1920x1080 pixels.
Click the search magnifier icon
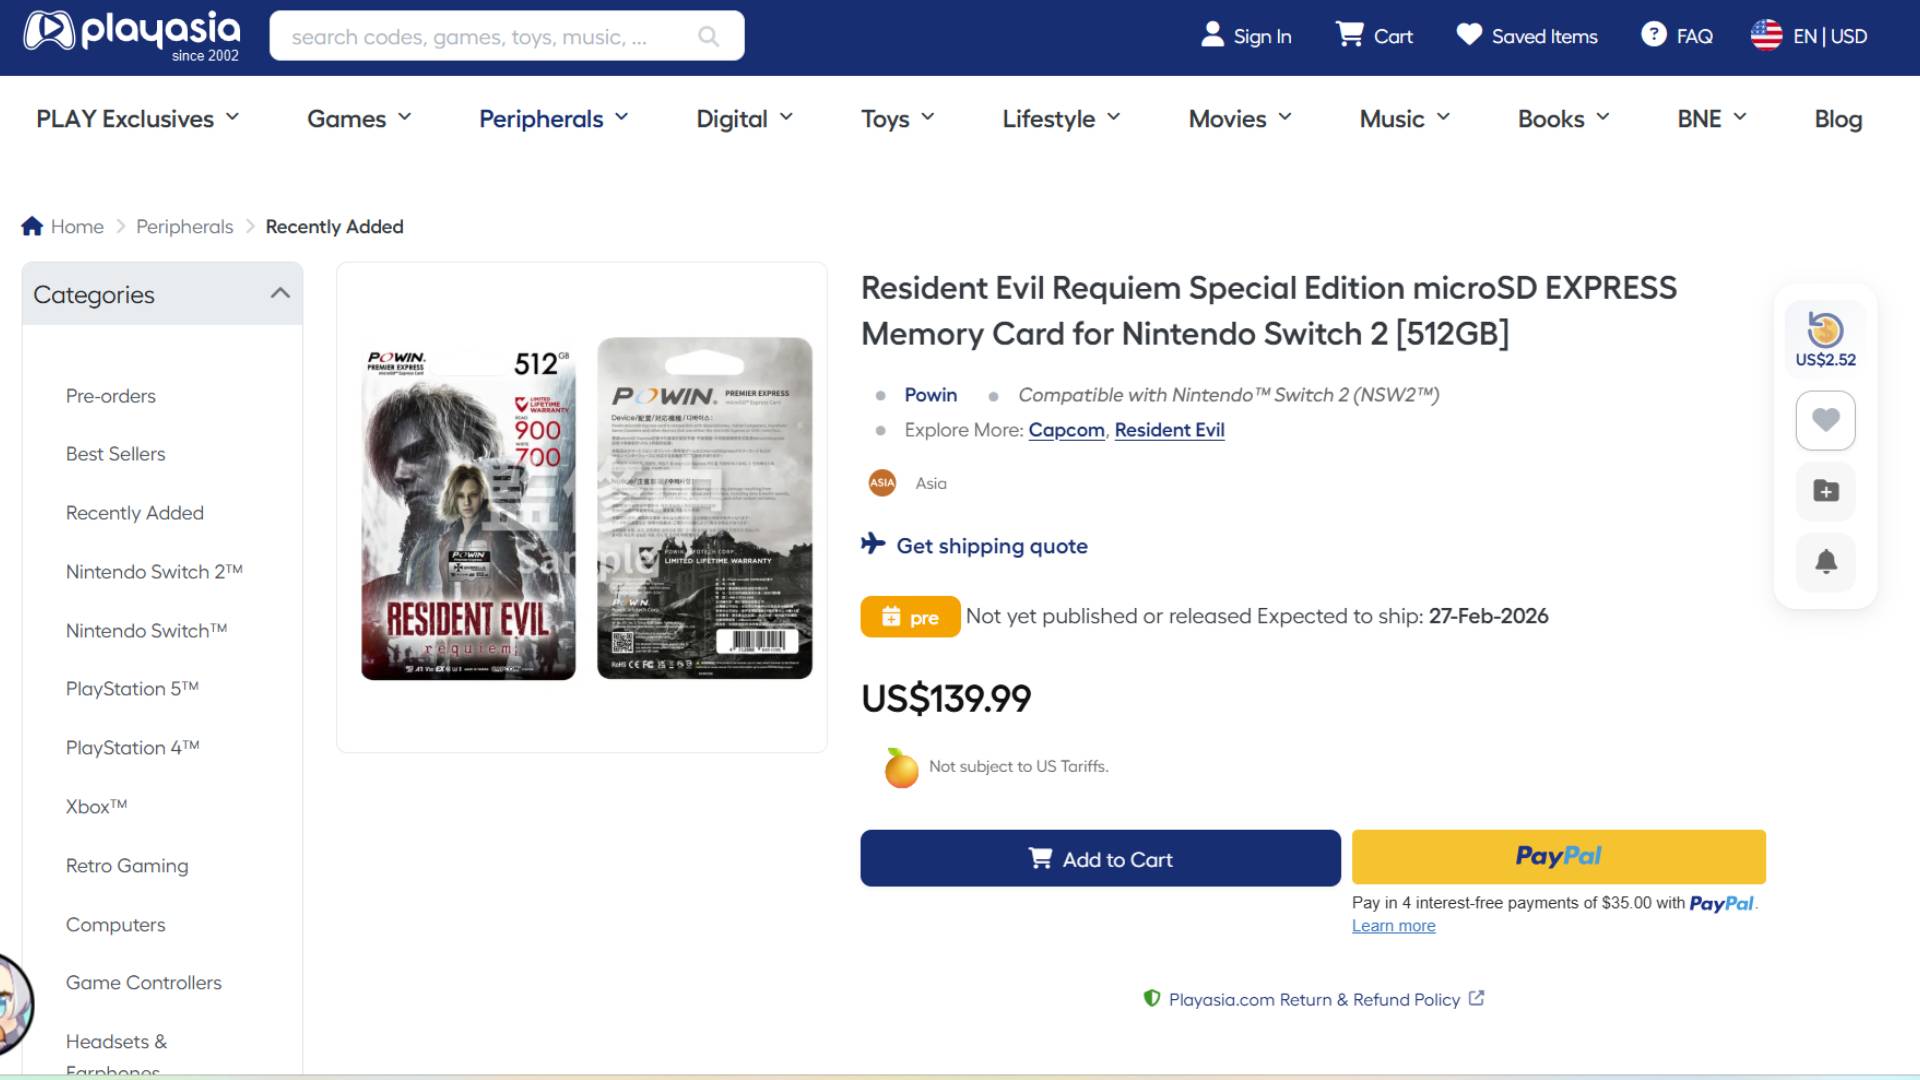coord(709,36)
